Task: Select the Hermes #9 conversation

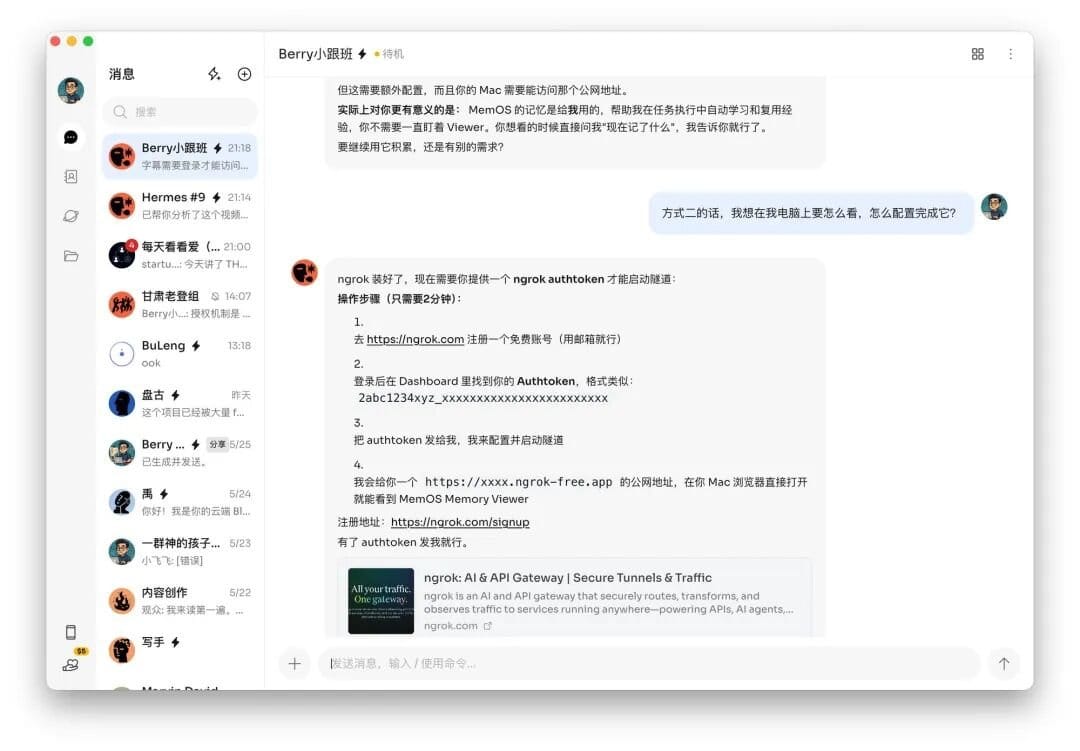Action: point(180,205)
